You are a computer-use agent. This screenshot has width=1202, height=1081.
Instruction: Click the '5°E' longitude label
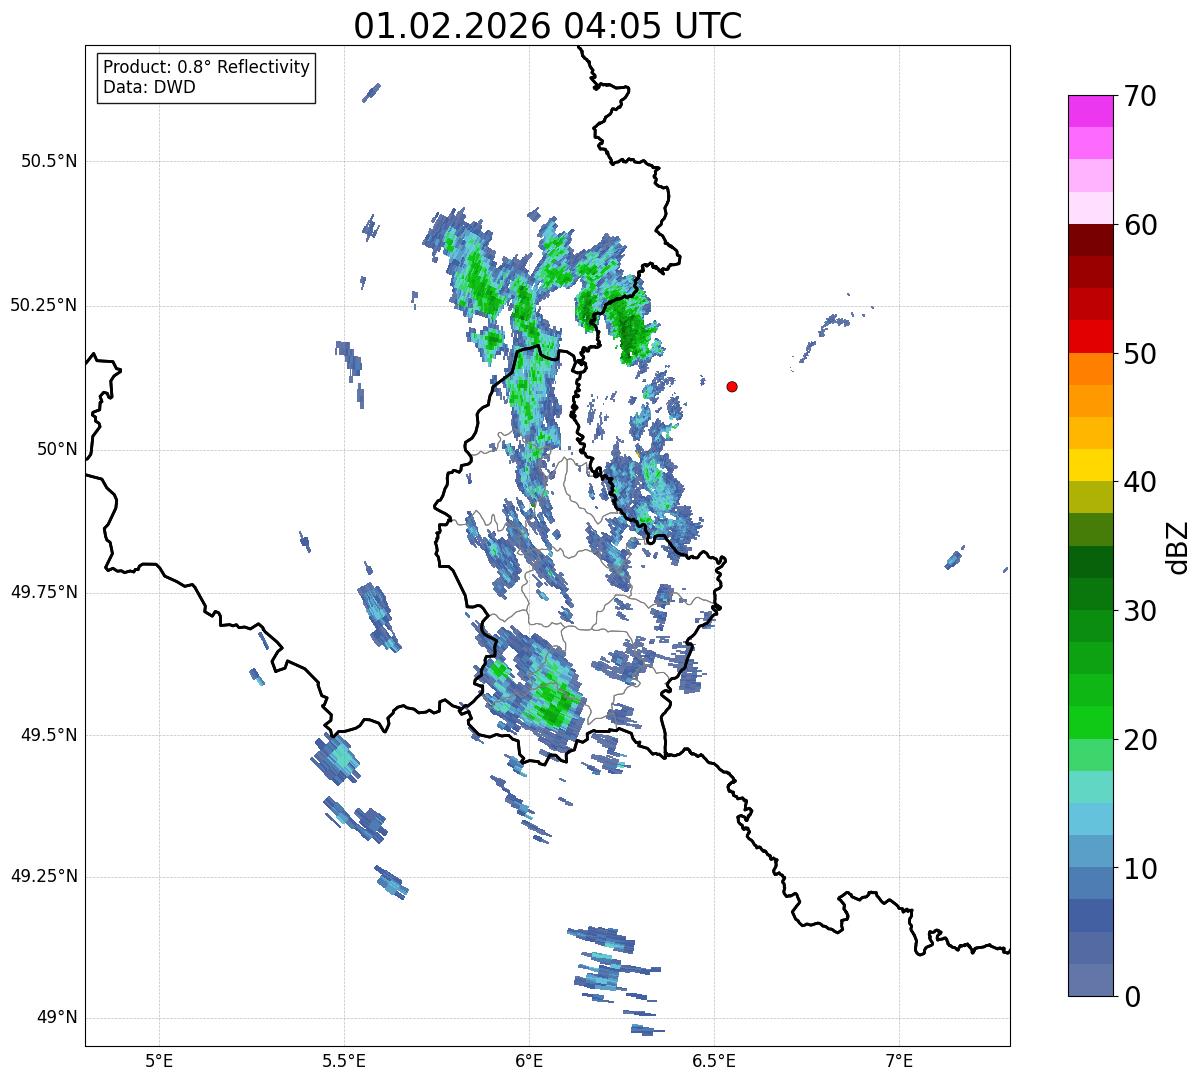[x=159, y=1061]
